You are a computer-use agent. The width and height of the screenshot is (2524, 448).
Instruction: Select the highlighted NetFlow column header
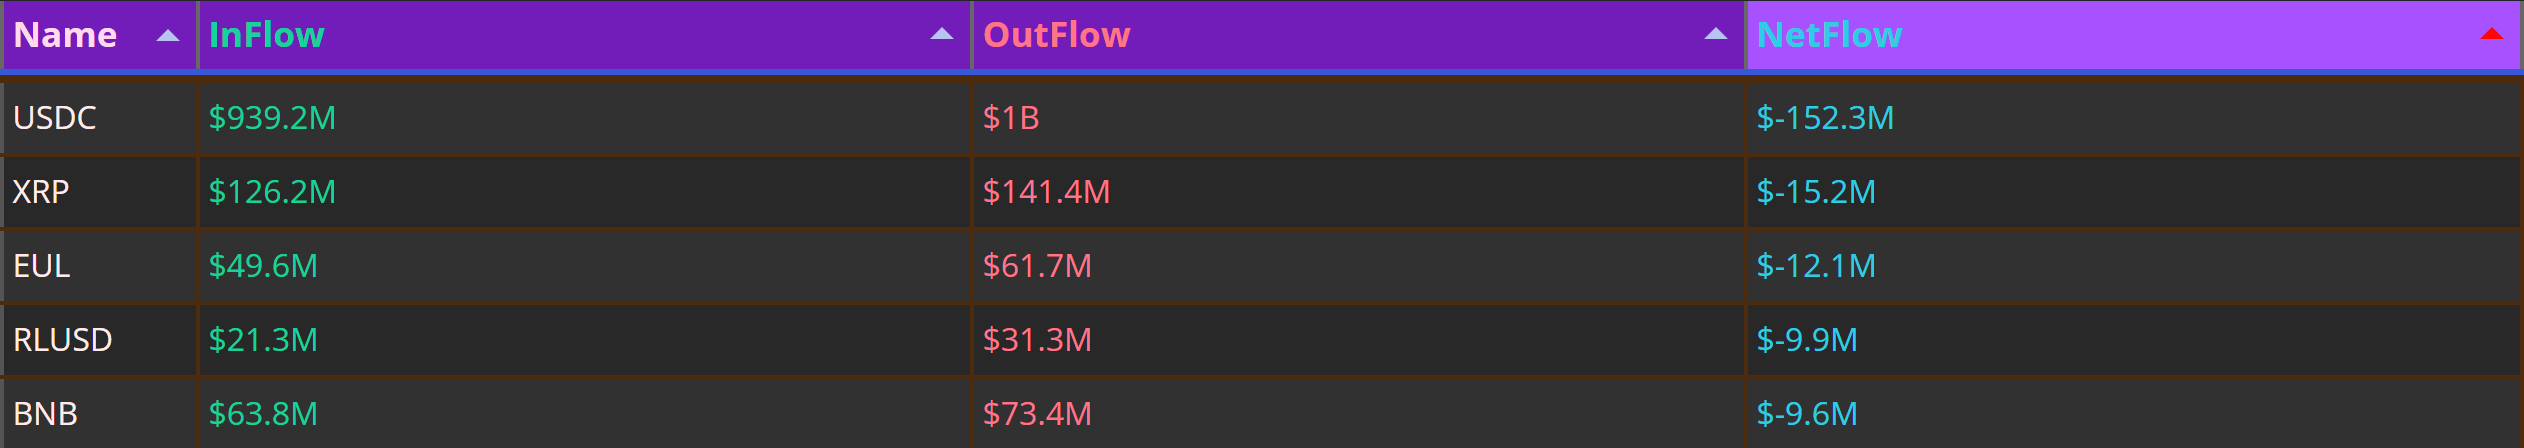(x=2133, y=35)
